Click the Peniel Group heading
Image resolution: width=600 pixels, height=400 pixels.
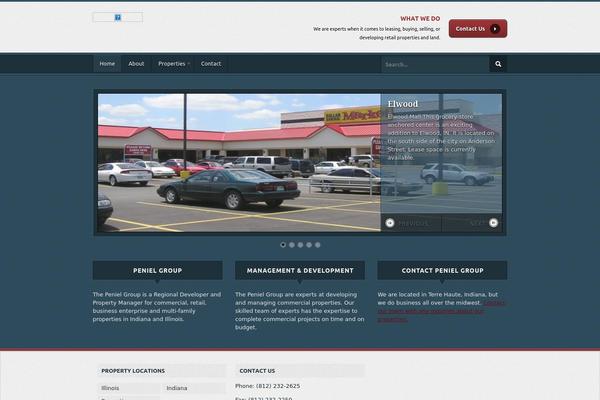pyautogui.click(x=158, y=270)
